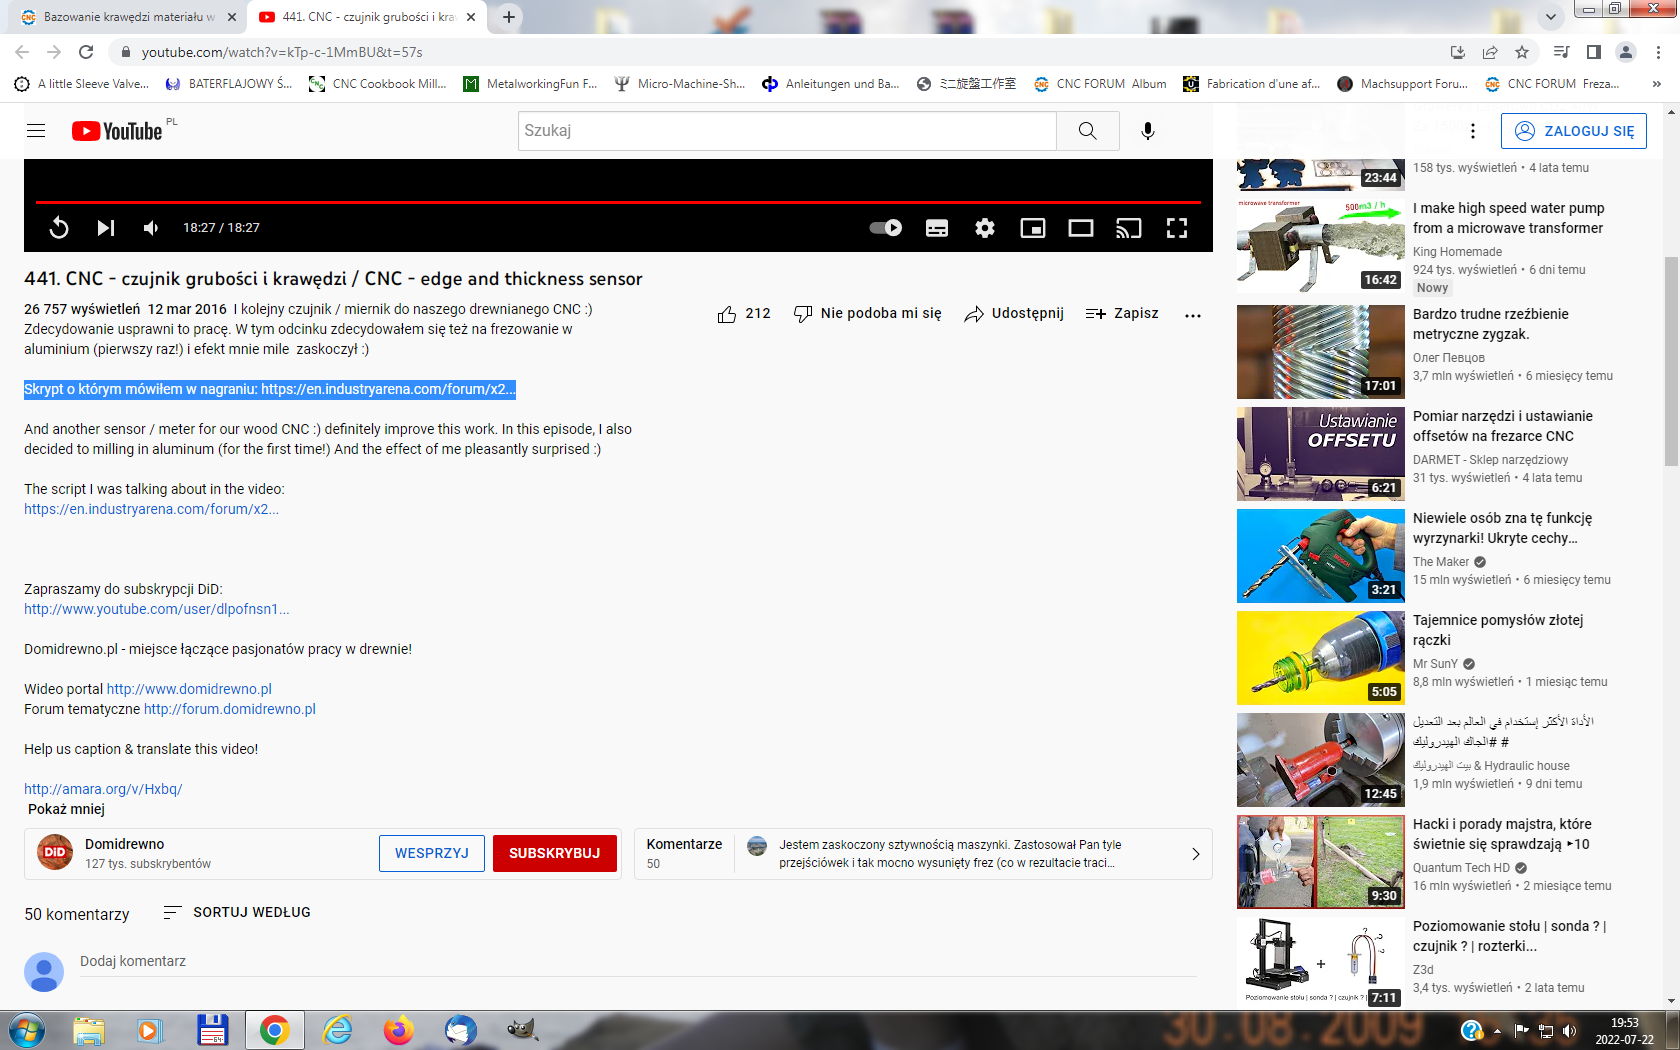
Task: Show more bookmarks chevron
Action: [1657, 84]
